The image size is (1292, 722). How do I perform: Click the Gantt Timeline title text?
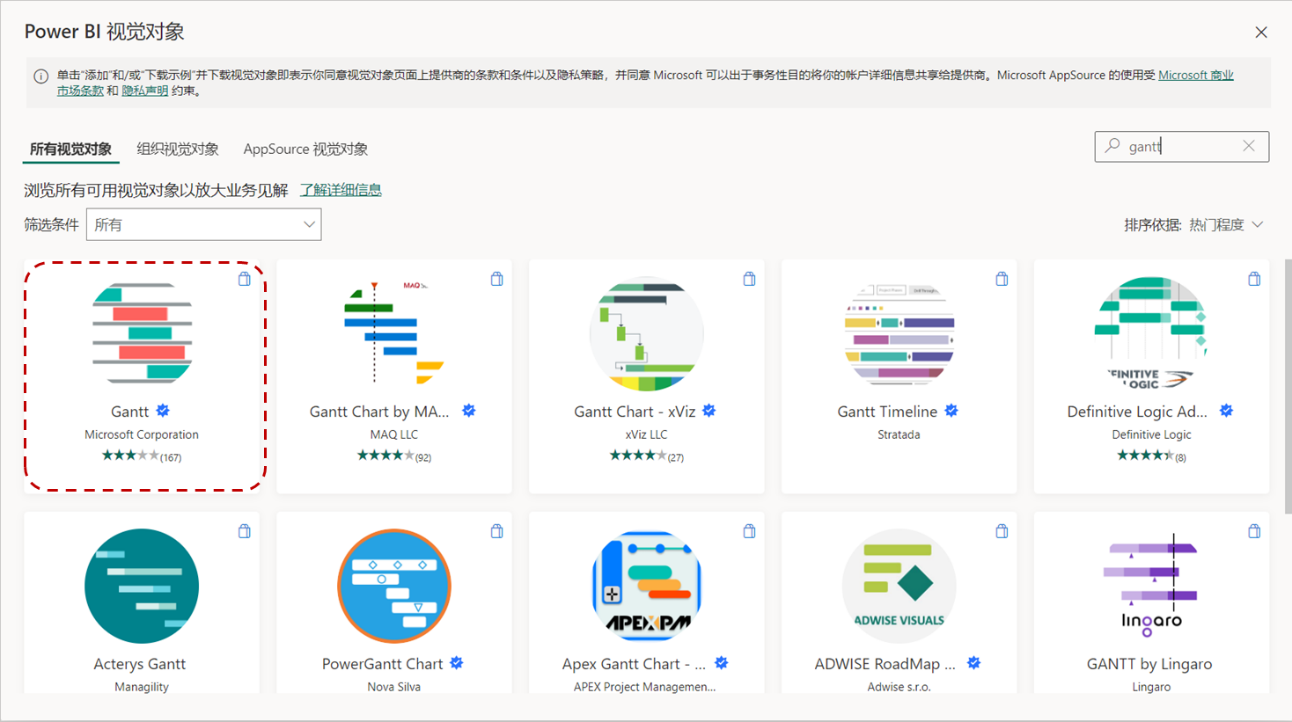click(x=888, y=411)
